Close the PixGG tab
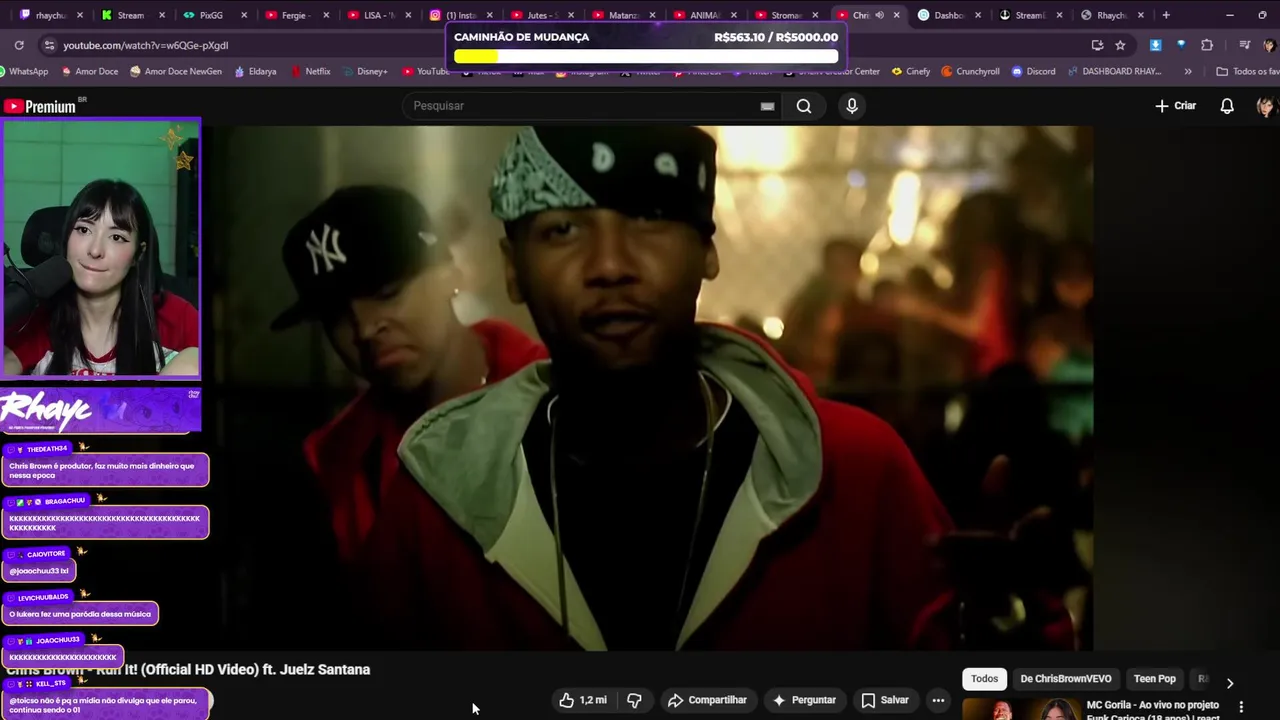The height and width of the screenshot is (720, 1280). [x=245, y=15]
